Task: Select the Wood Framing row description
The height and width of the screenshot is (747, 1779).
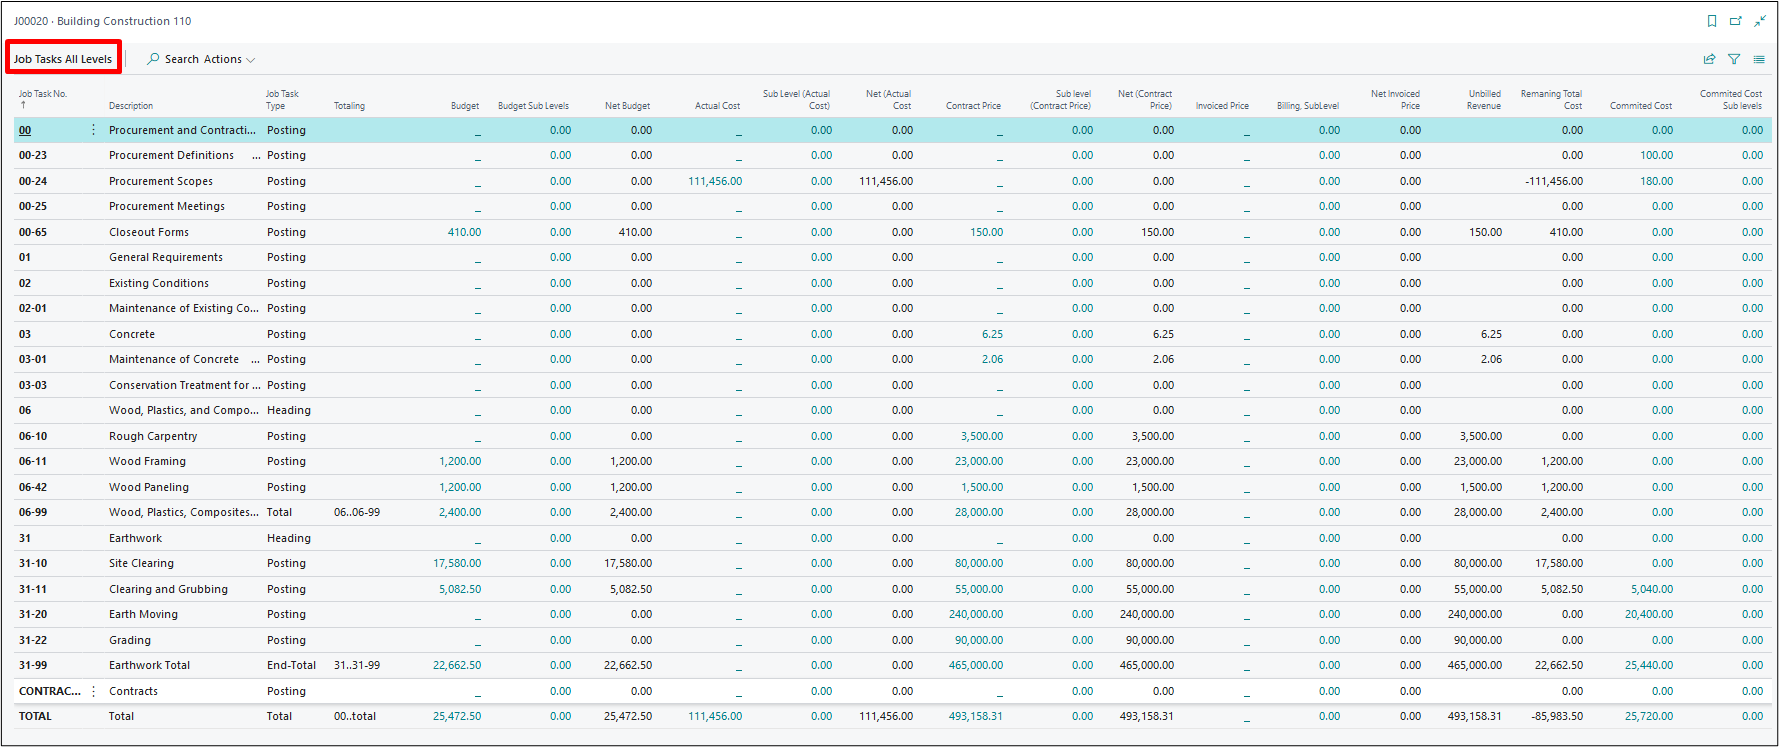Action: [147, 461]
